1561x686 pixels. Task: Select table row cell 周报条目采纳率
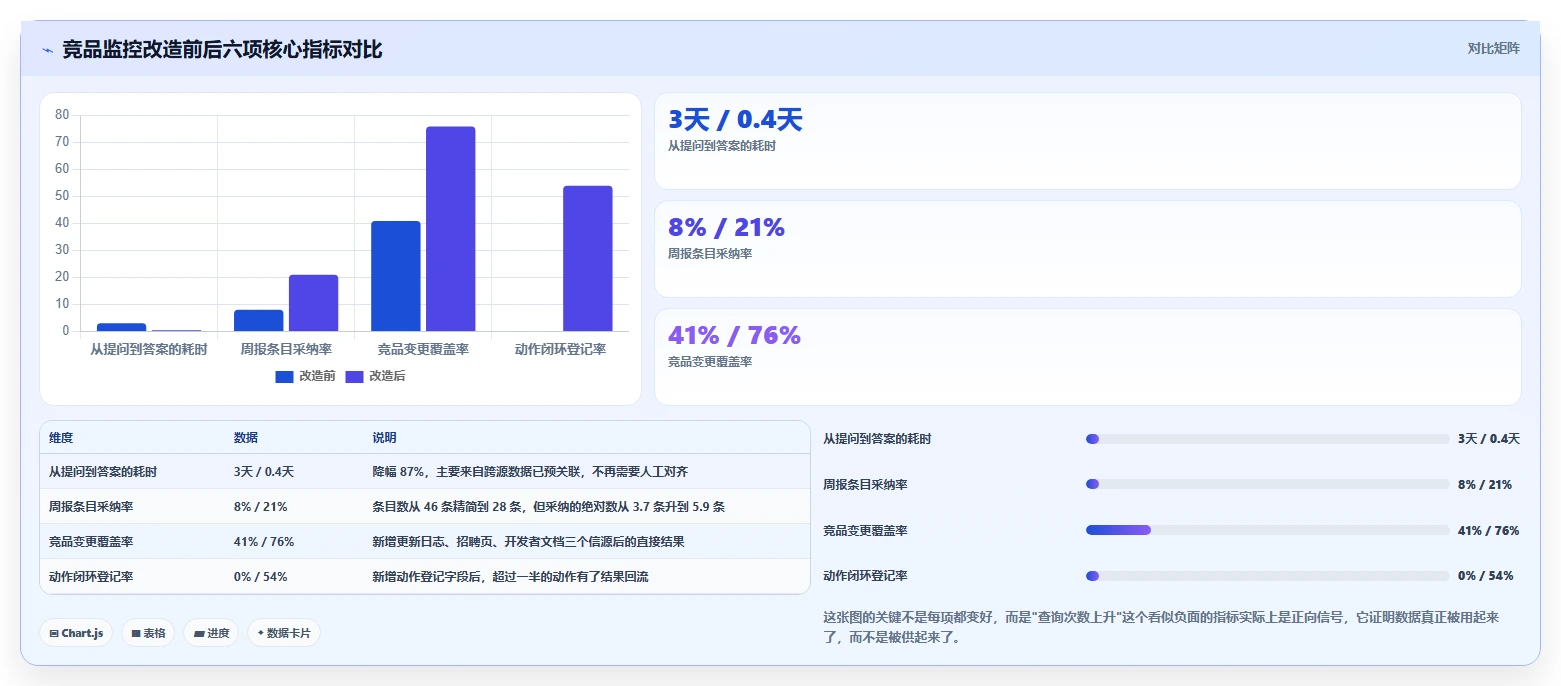click(x=91, y=507)
